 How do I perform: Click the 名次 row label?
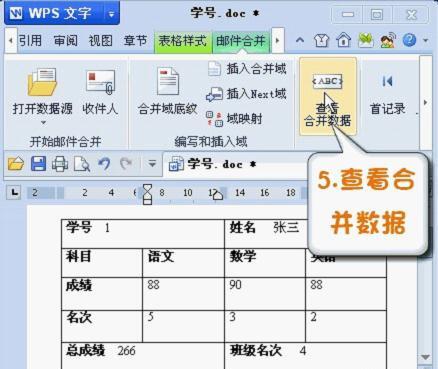[79, 317]
